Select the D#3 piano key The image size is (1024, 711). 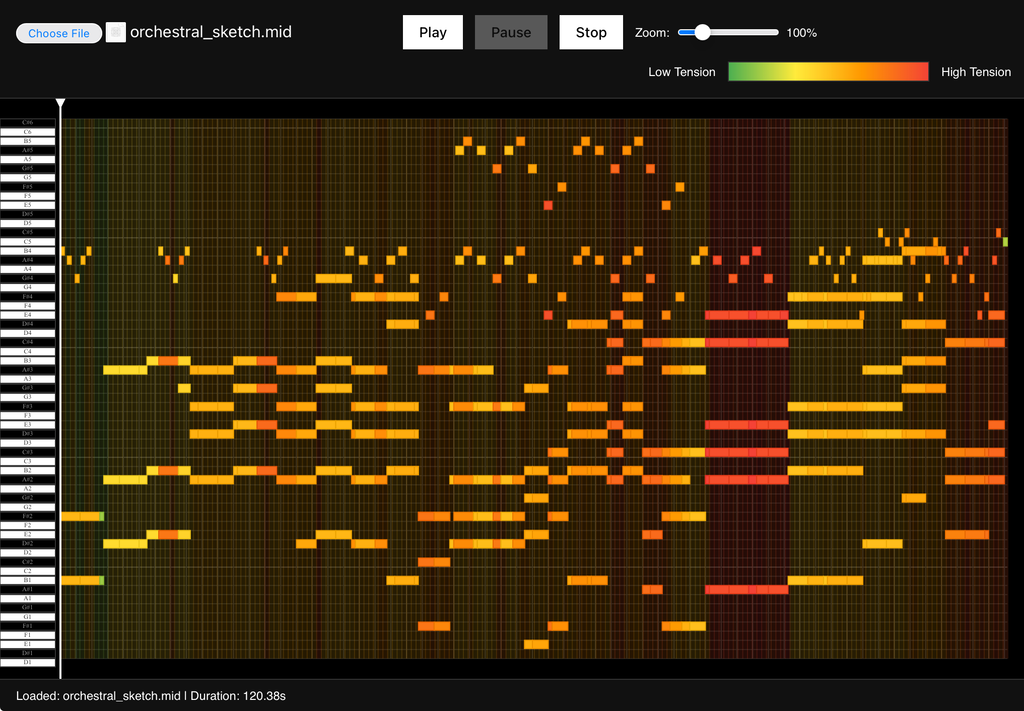(x=27, y=434)
